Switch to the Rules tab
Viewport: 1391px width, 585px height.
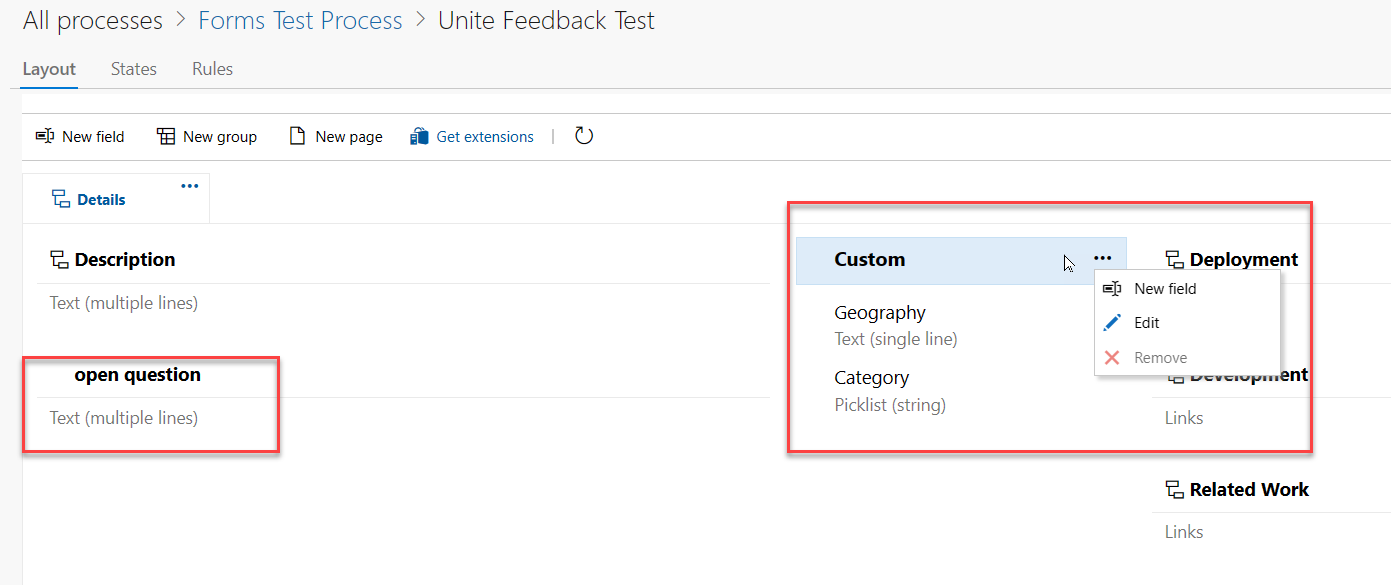tap(212, 69)
